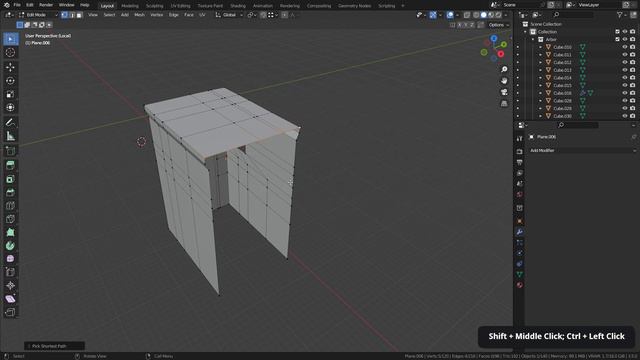Open the Modifiers properties tab
Screen dimensions: 640x360
(x=520, y=232)
